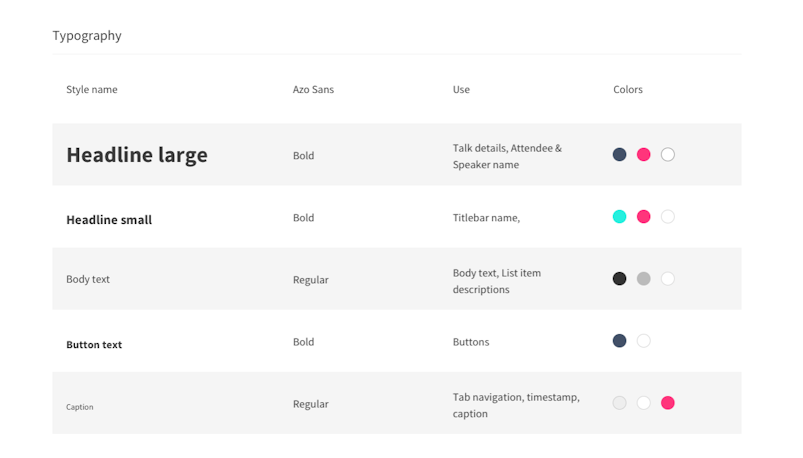The image size is (803, 458).
Task: Select the pink swatch in Headline large row
Action: 644,155
